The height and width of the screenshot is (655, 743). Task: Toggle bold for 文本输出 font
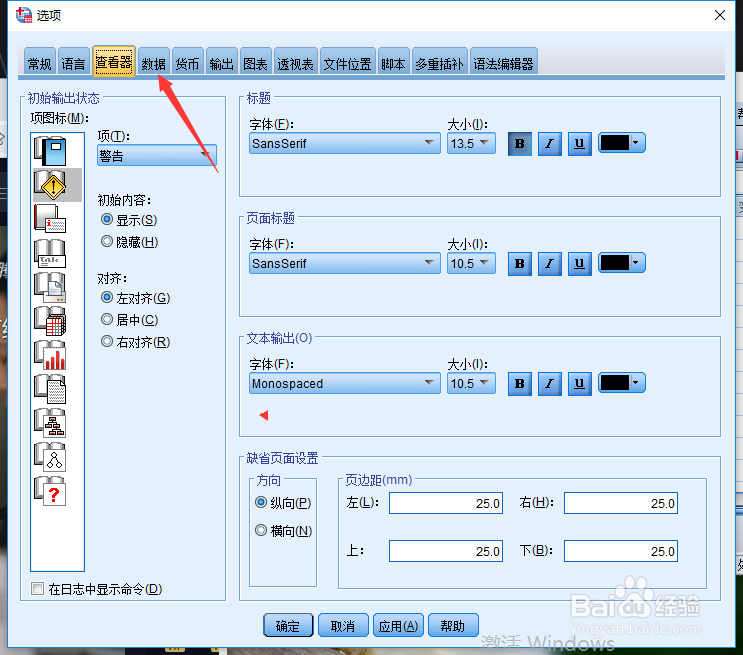(520, 383)
